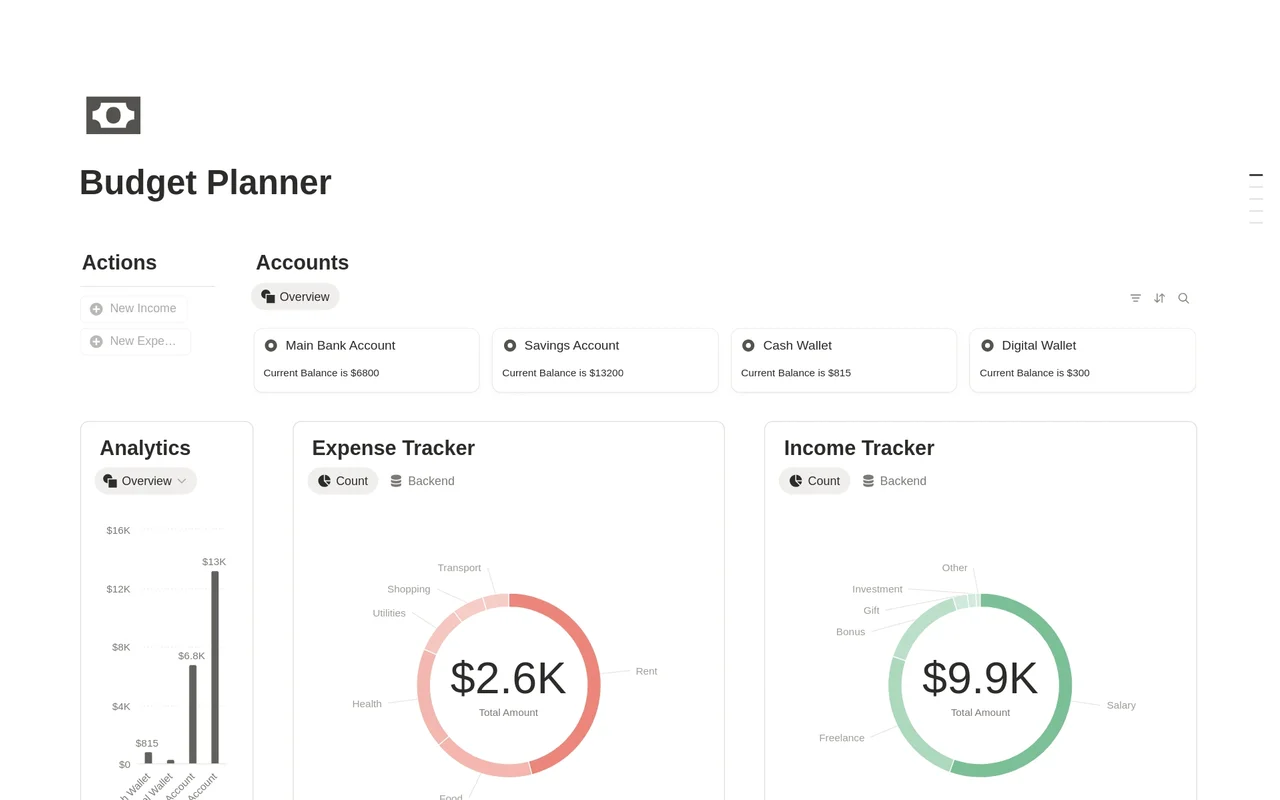This screenshot has width=1280, height=800.
Task: Click the Budget Planner page title
Action: (x=205, y=183)
